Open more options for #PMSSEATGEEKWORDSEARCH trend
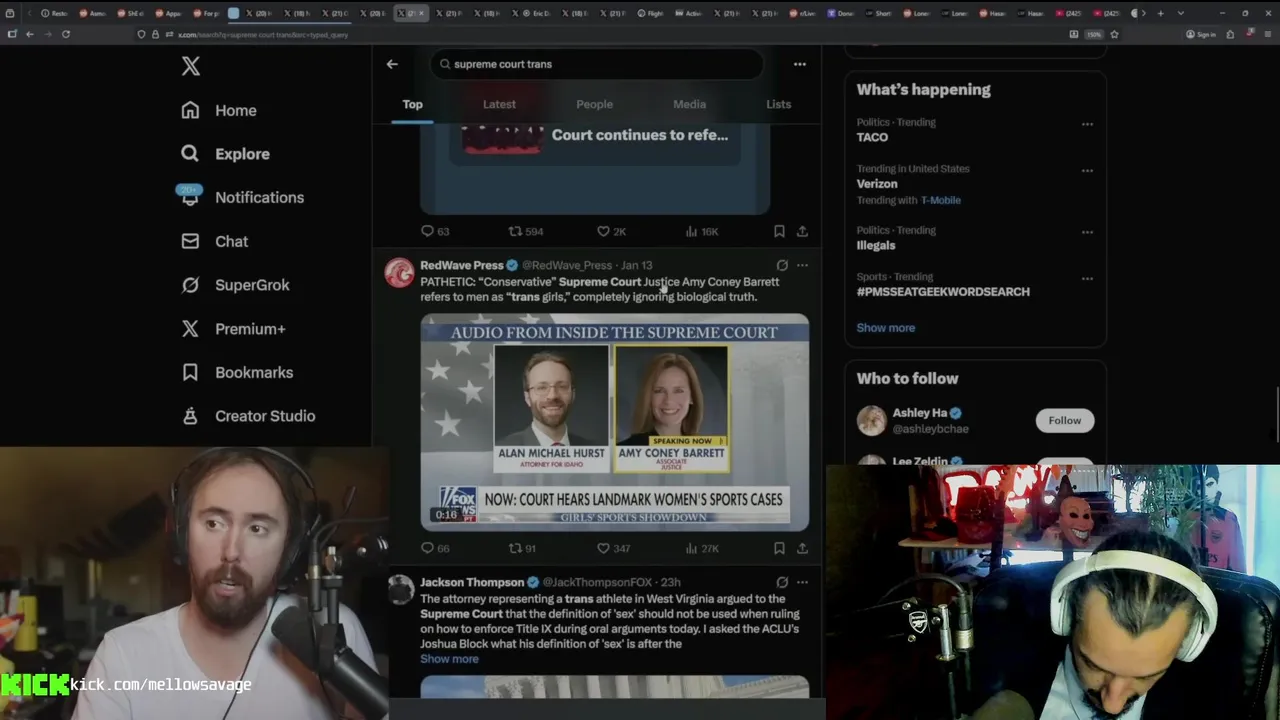The image size is (1280, 720). click(1087, 278)
